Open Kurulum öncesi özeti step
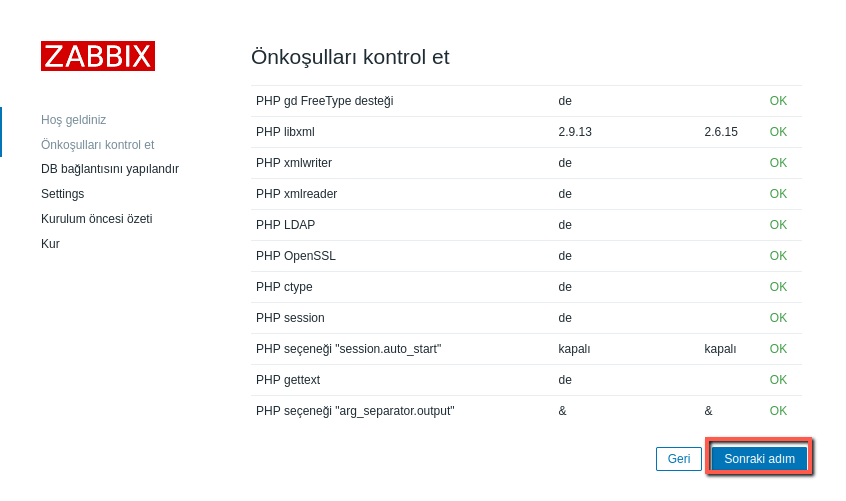 pos(96,219)
